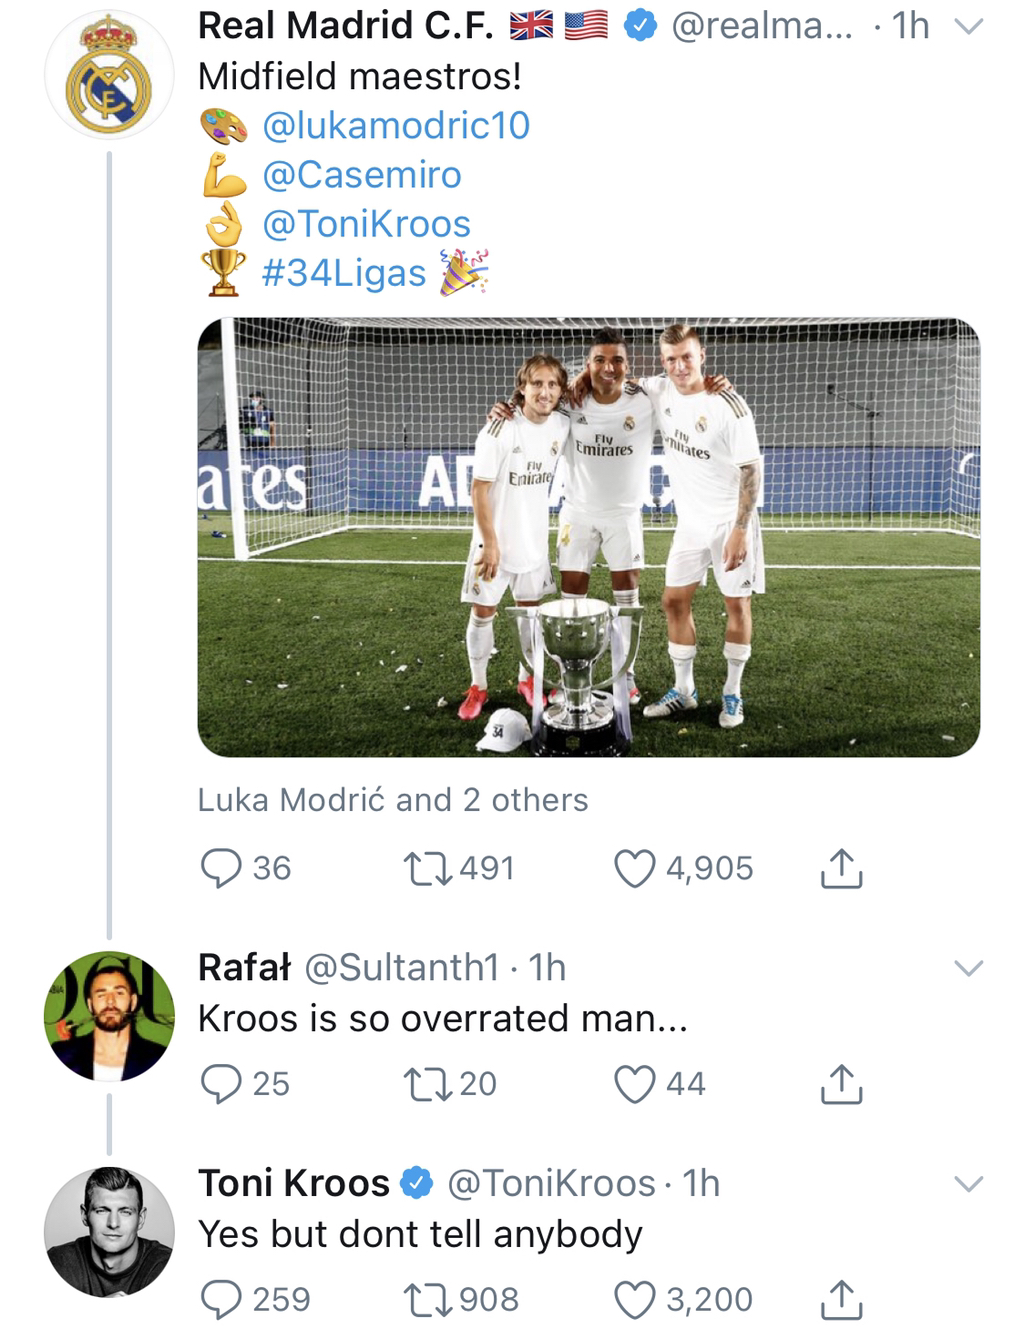Reply to Toni Kroos's tweet

222,1299
